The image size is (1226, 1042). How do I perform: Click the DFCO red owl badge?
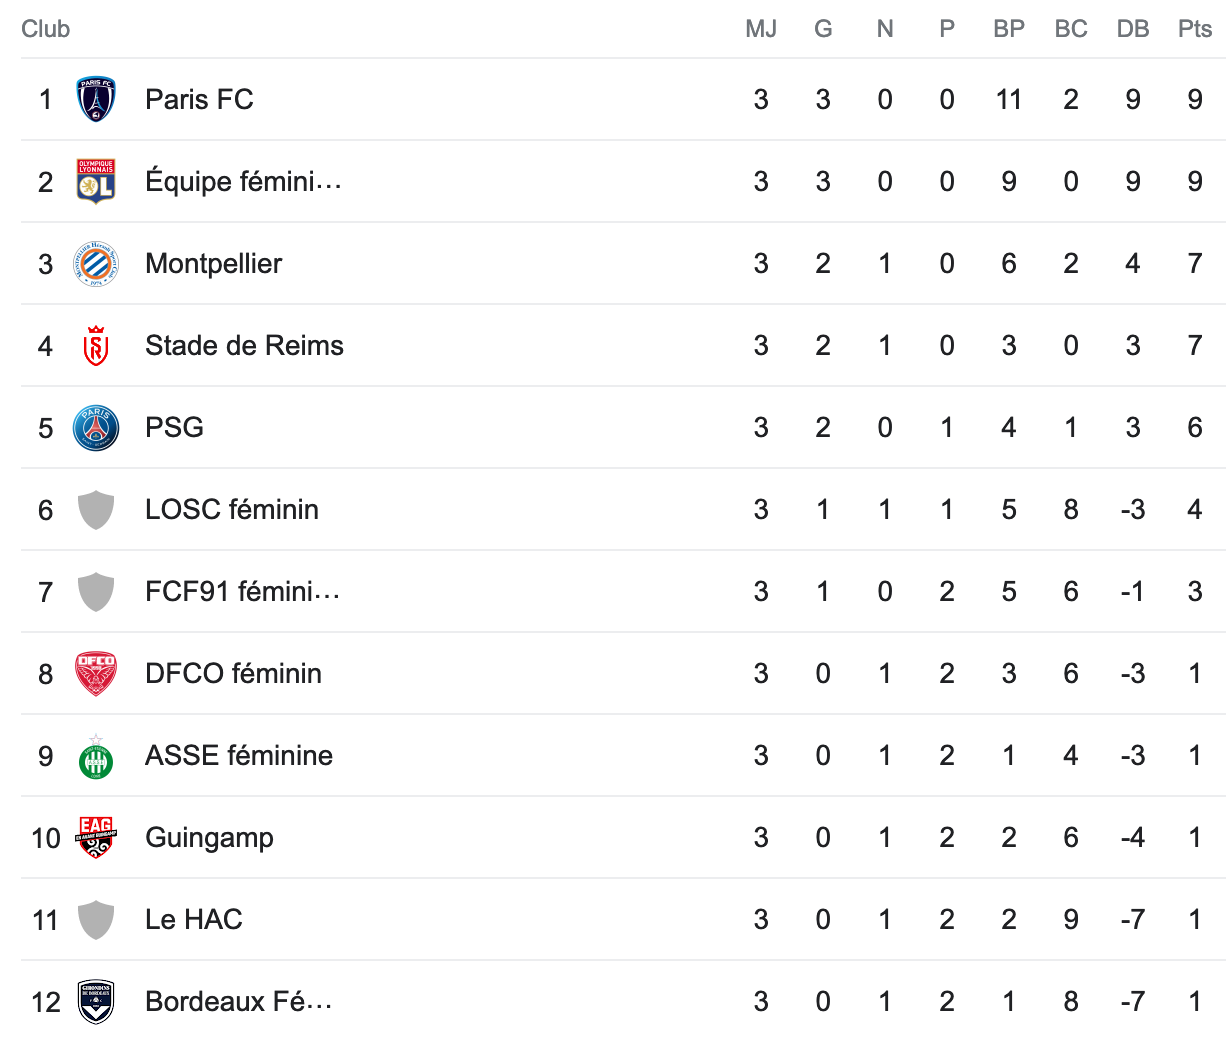pos(96,674)
